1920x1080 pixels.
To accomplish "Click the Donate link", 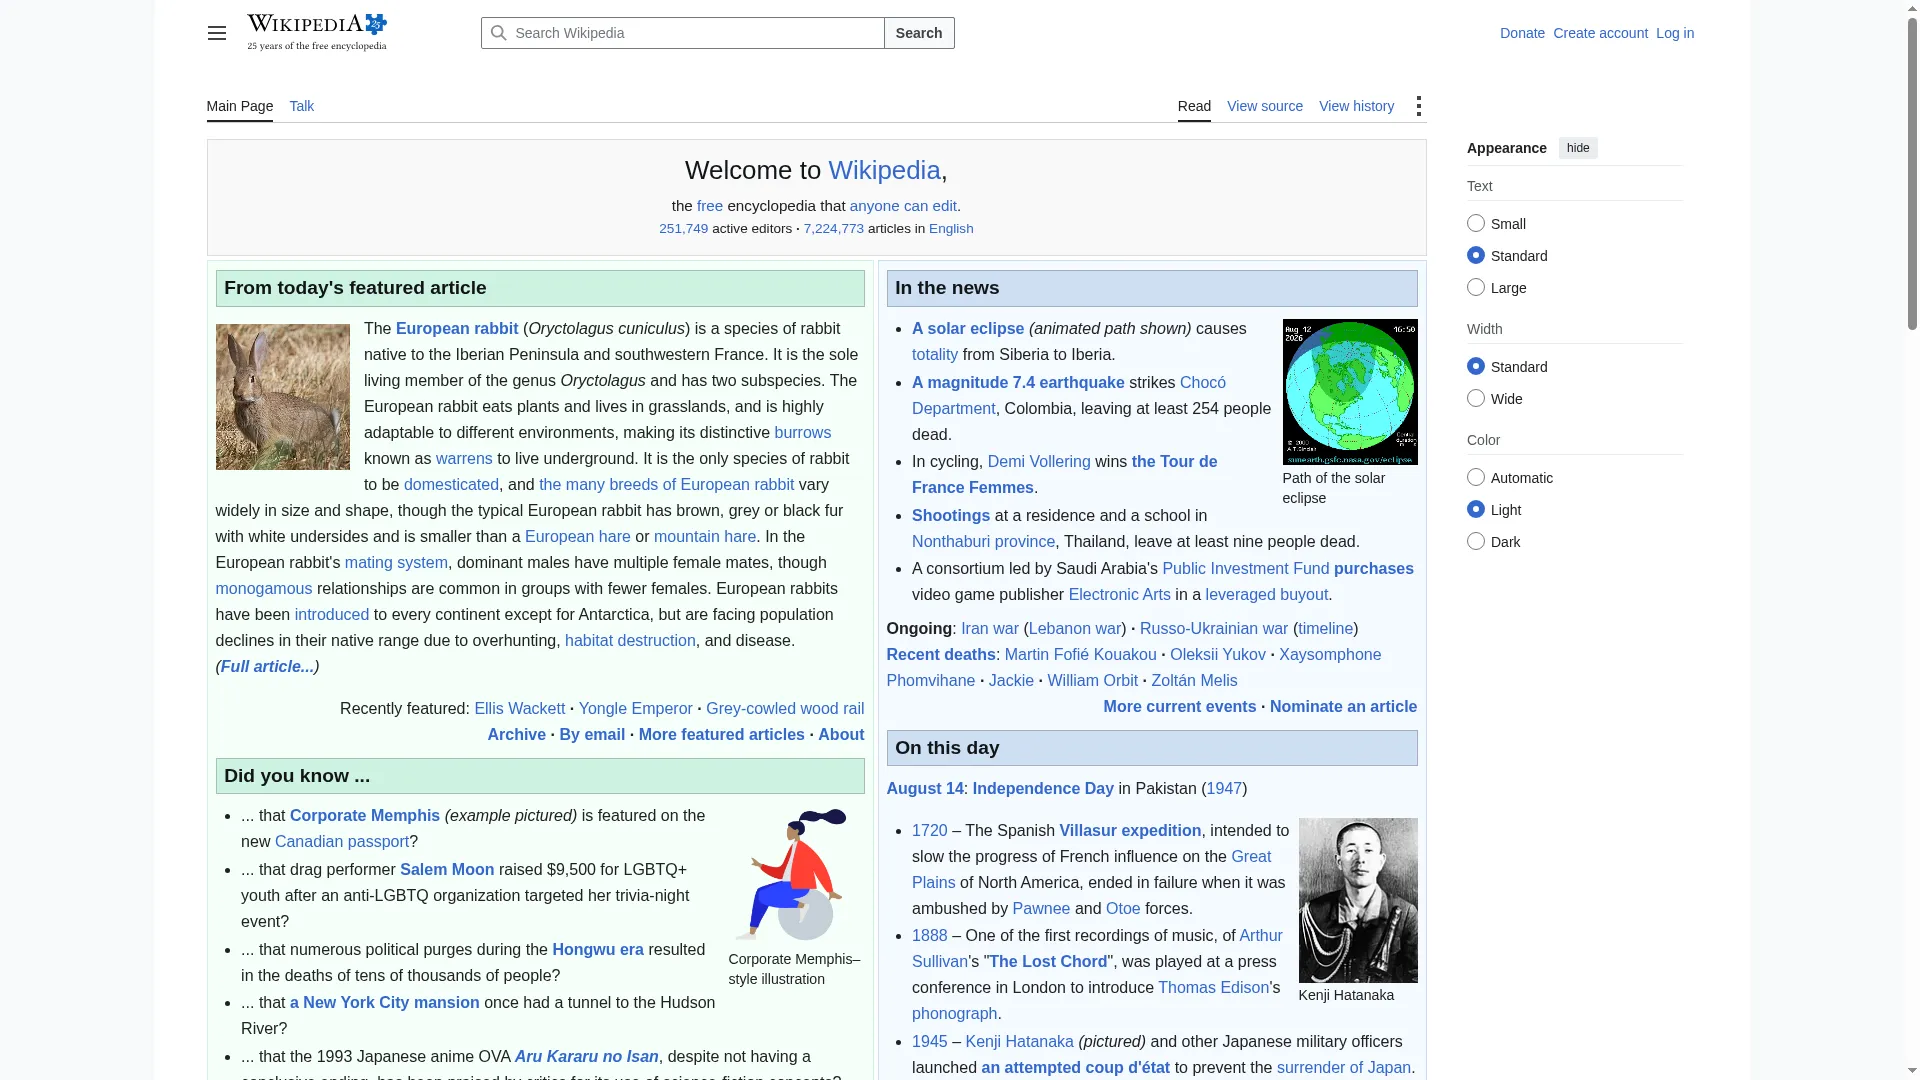I will click(x=1522, y=33).
